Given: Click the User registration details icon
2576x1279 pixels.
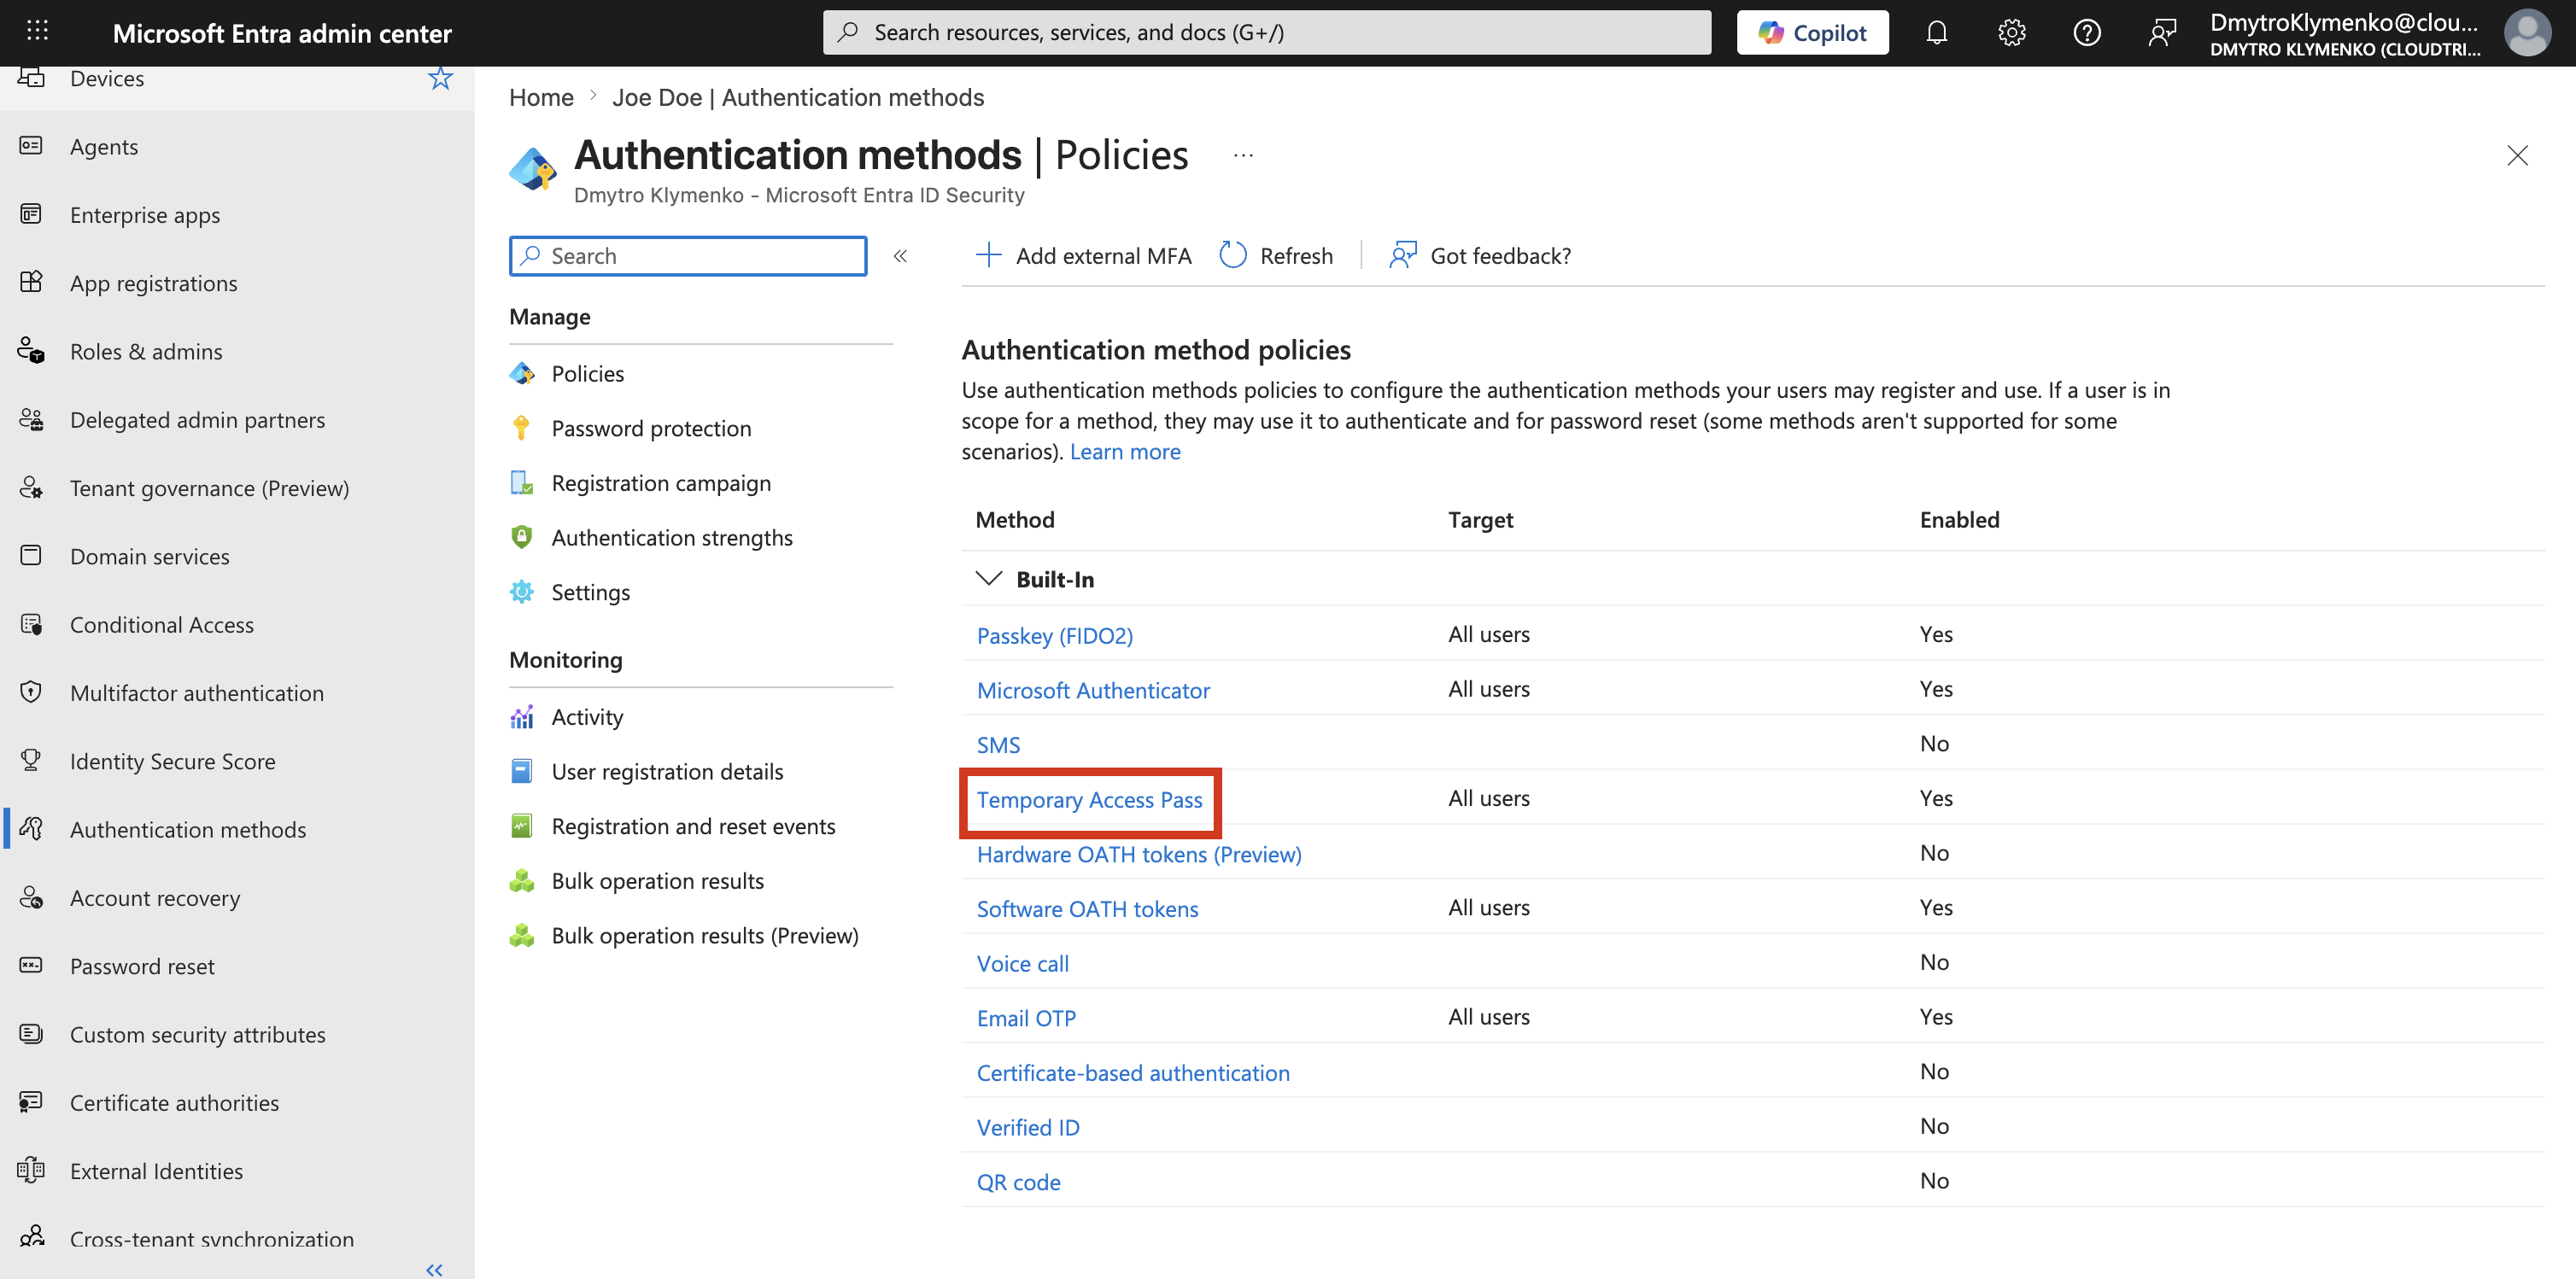Looking at the screenshot, I should (x=522, y=771).
